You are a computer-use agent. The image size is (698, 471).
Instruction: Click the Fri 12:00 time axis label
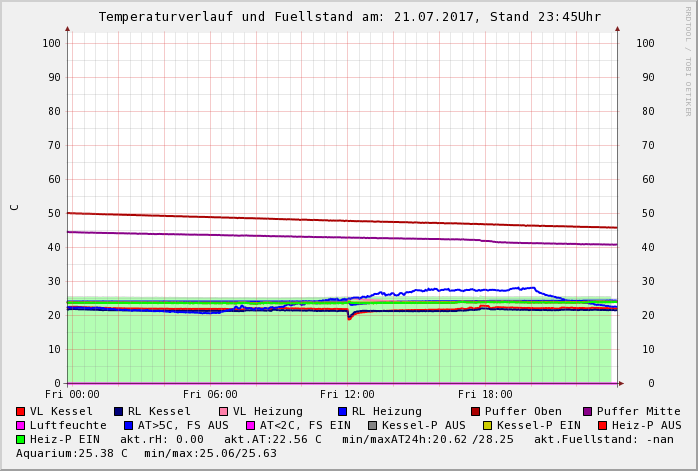click(x=347, y=395)
